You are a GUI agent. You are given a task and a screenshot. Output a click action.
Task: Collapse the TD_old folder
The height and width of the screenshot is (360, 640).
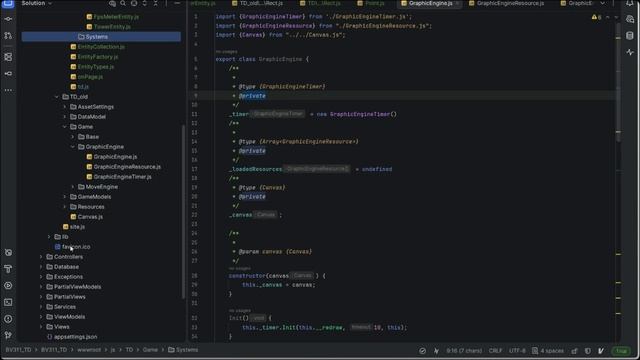tap(57, 97)
